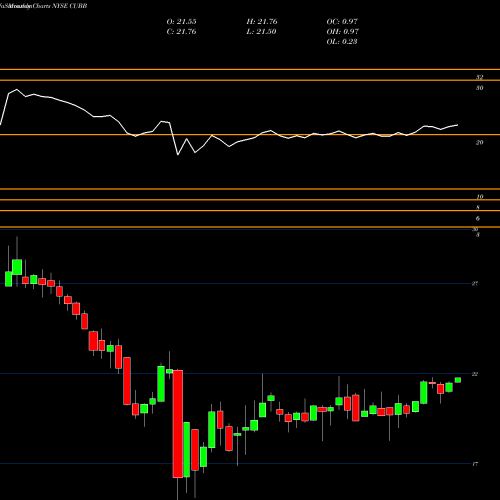Click the rightmost green candlestick

pyautogui.click(x=458, y=380)
